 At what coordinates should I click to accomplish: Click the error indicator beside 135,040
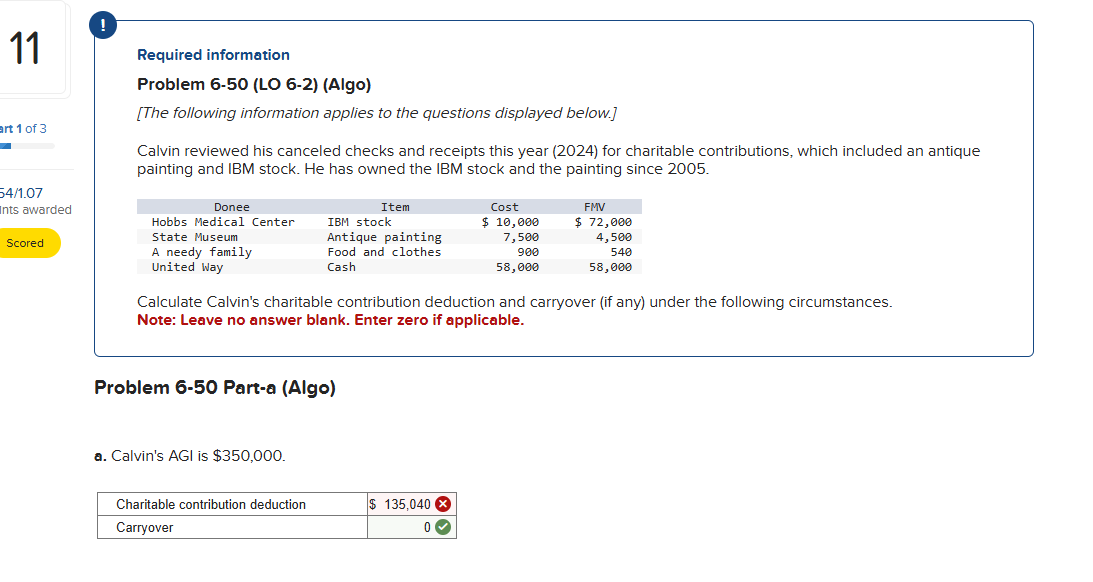[x=445, y=504]
